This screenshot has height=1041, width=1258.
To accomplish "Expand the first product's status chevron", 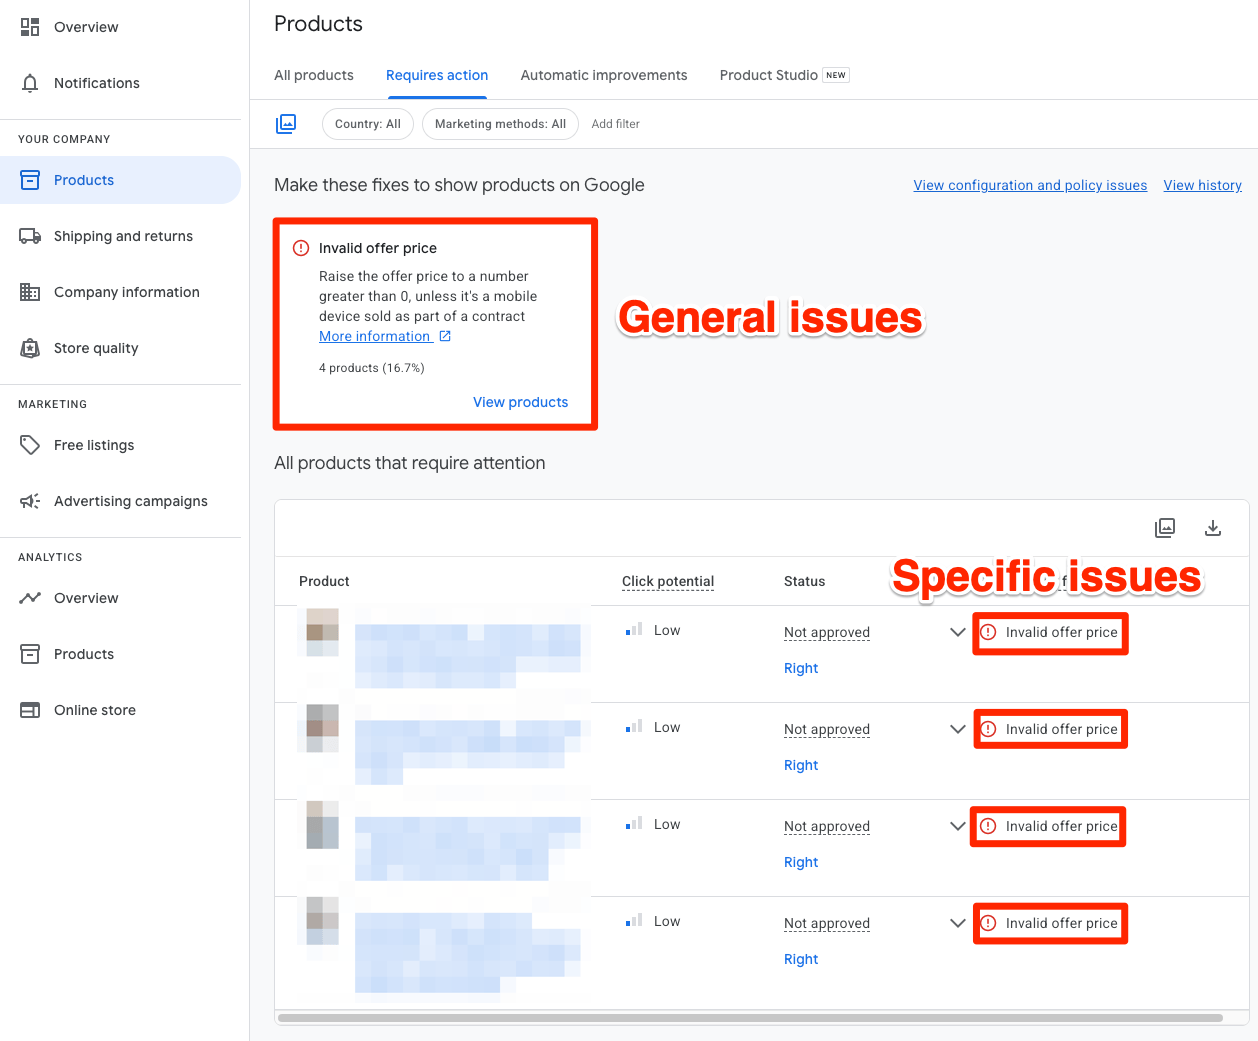I will pyautogui.click(x=957, y=632).
